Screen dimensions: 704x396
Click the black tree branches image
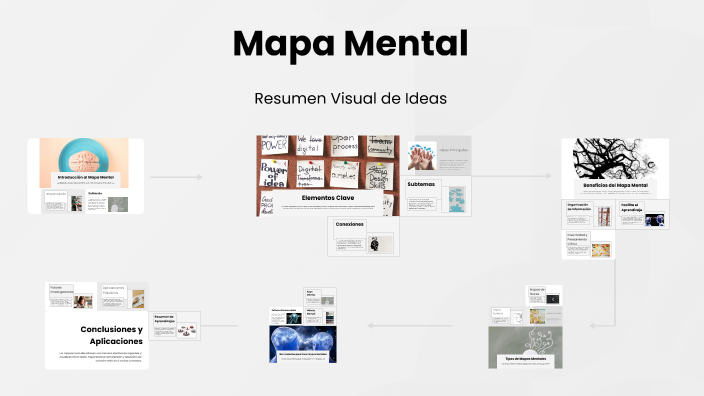[615, 158]
